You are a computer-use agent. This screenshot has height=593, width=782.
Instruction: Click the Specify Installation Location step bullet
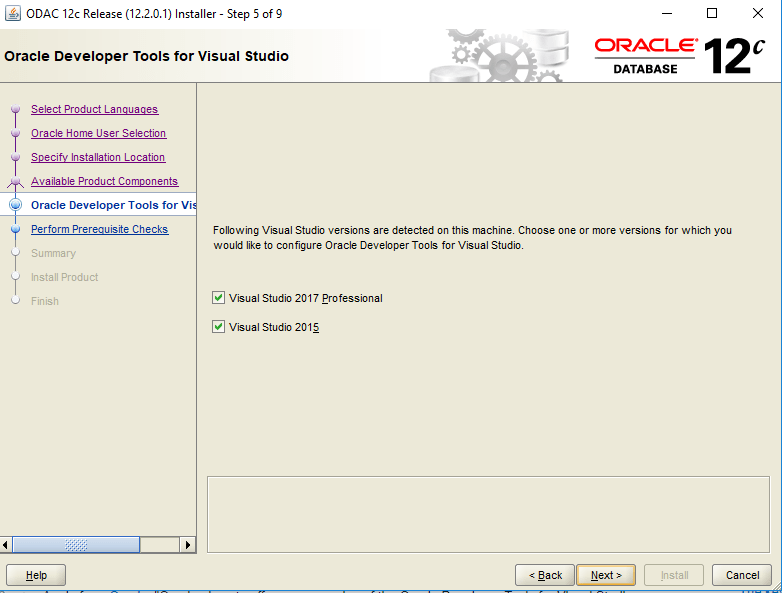click(x=15, y=157)
